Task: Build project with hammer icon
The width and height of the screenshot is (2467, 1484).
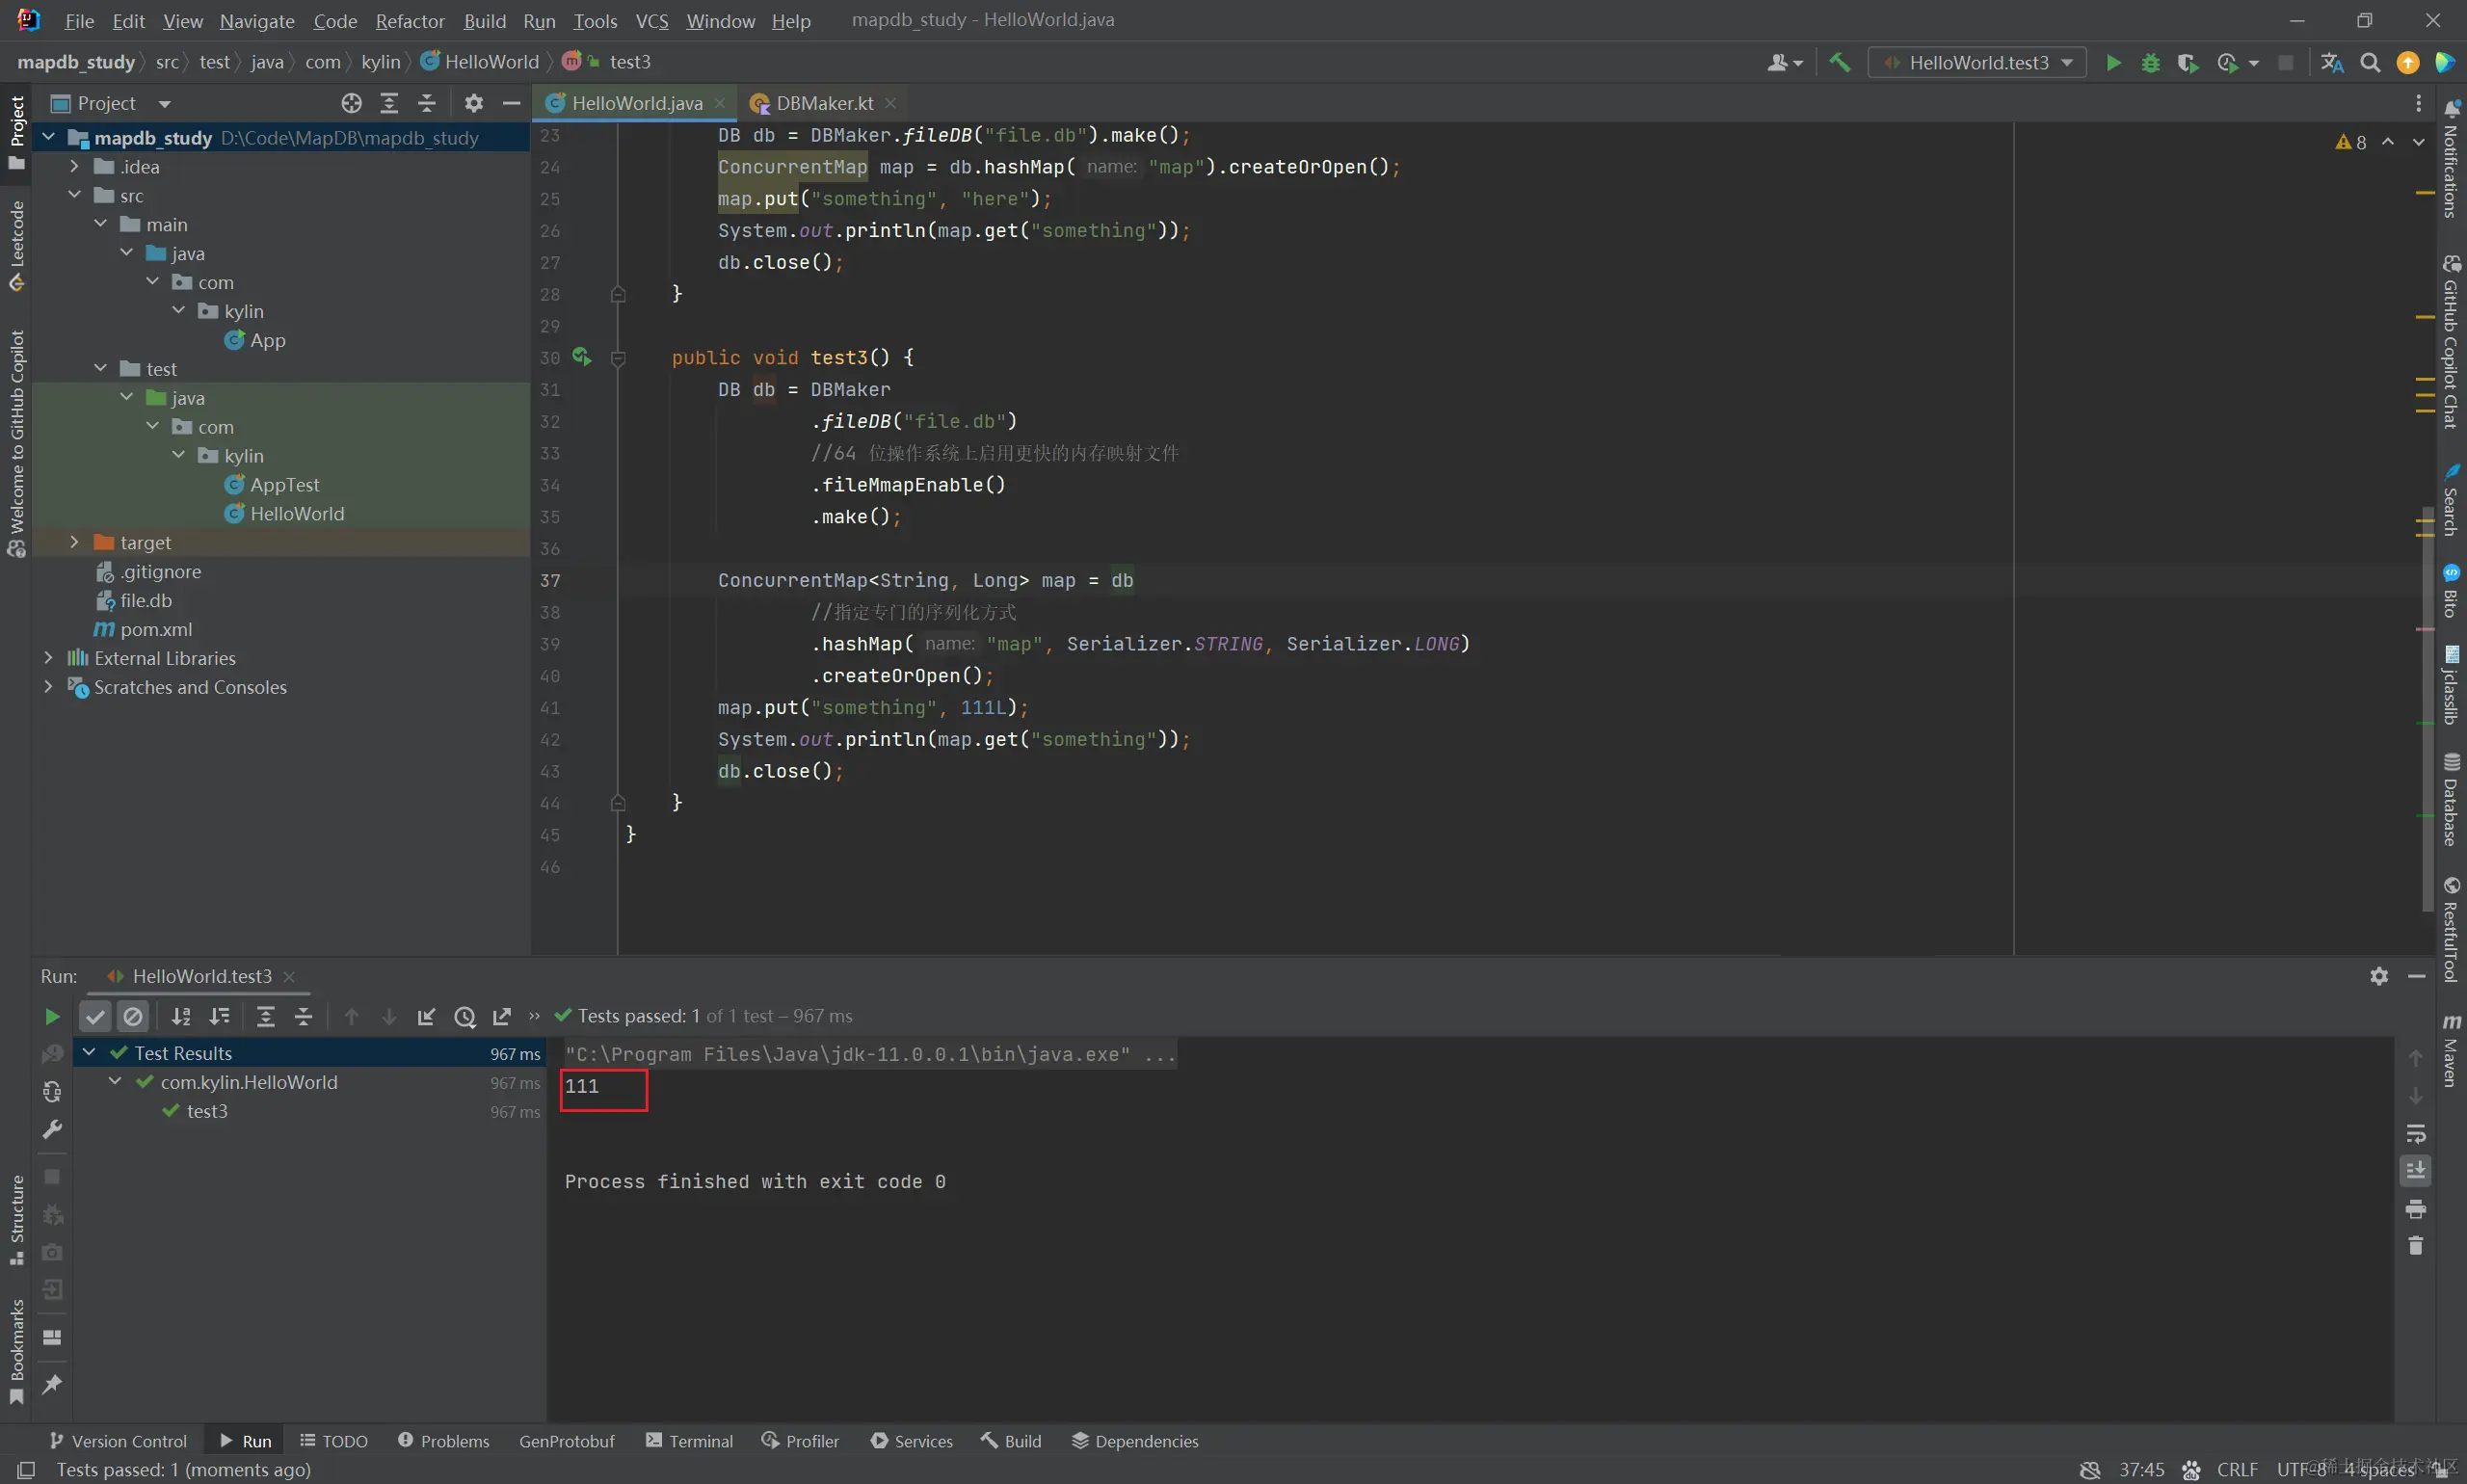Action: click(1839, 62)
